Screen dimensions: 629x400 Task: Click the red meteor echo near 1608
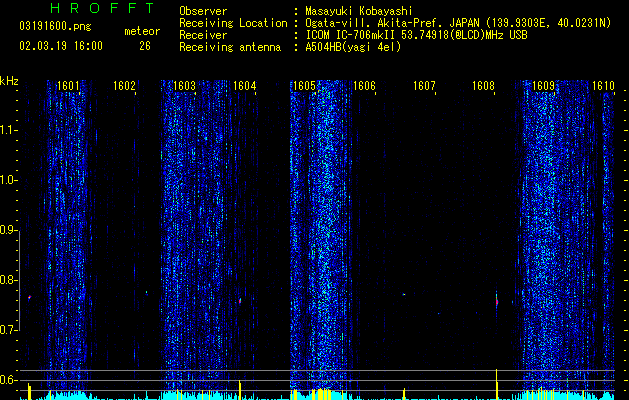[x=497, y=302]
